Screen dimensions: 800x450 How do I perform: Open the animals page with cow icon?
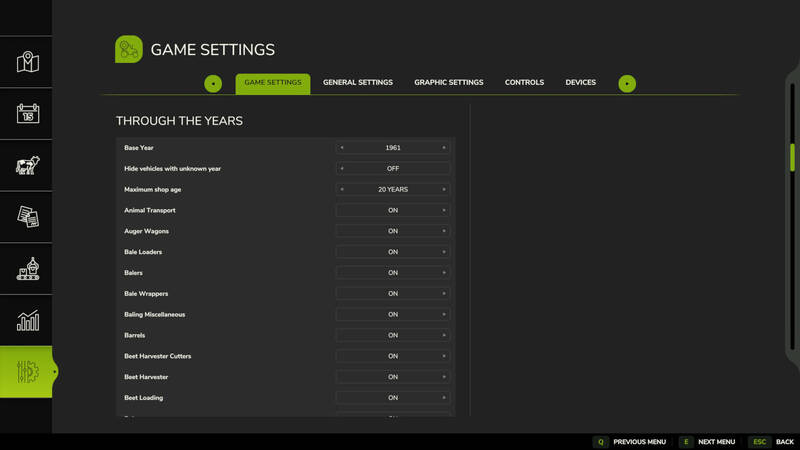pyautogui.click(x=28, y=165)
